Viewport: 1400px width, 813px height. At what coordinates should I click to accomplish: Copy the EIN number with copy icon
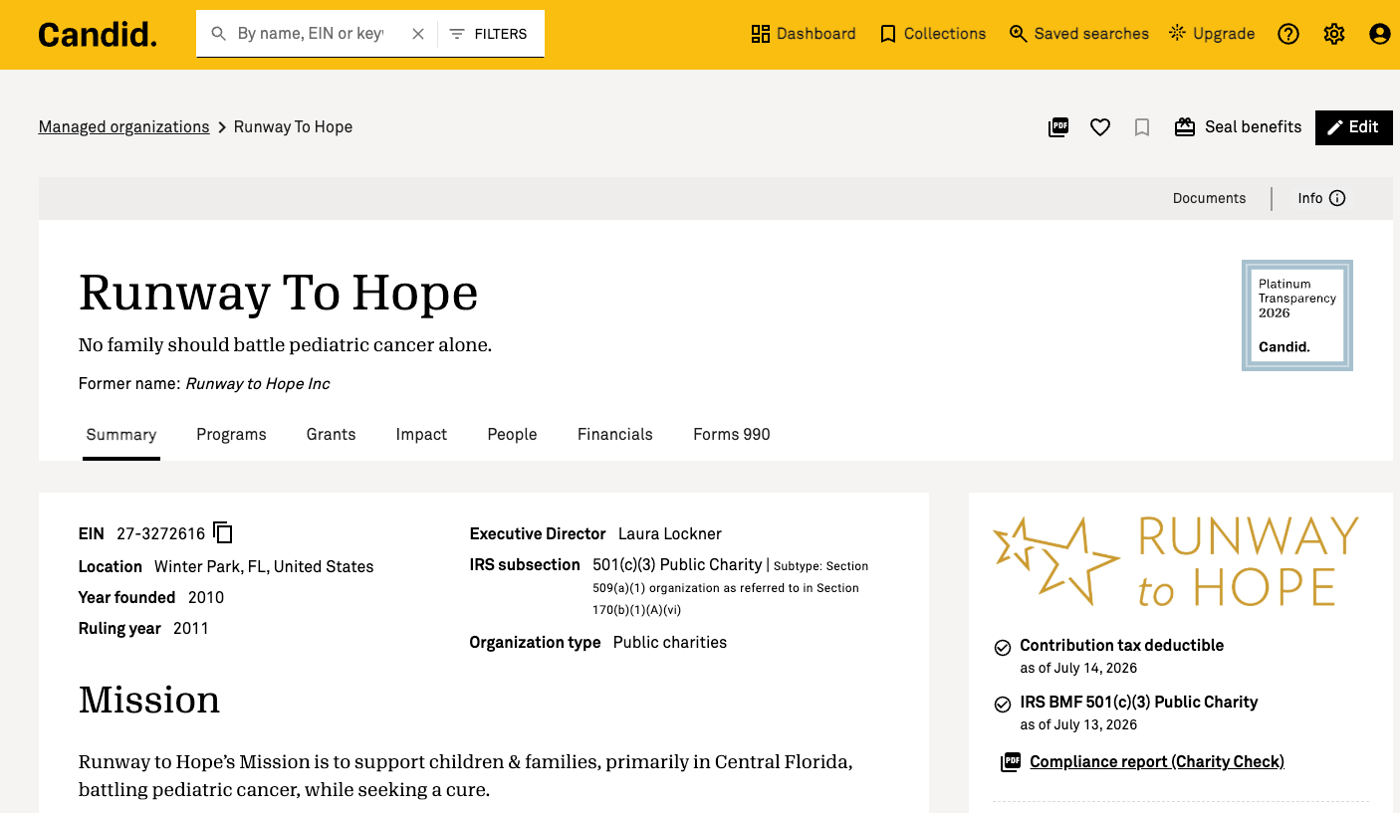coord(223,533)
